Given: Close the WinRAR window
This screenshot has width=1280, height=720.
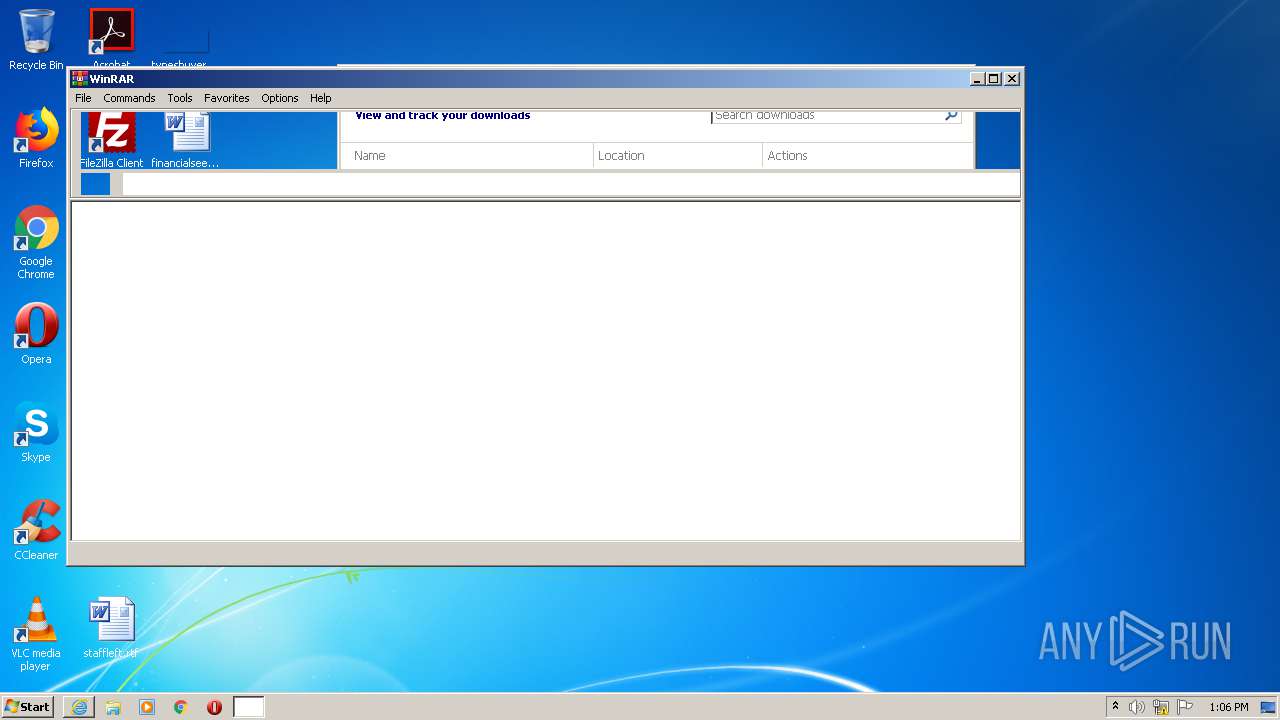Looking at the screenshot, I should click(x=1012, y=79).
